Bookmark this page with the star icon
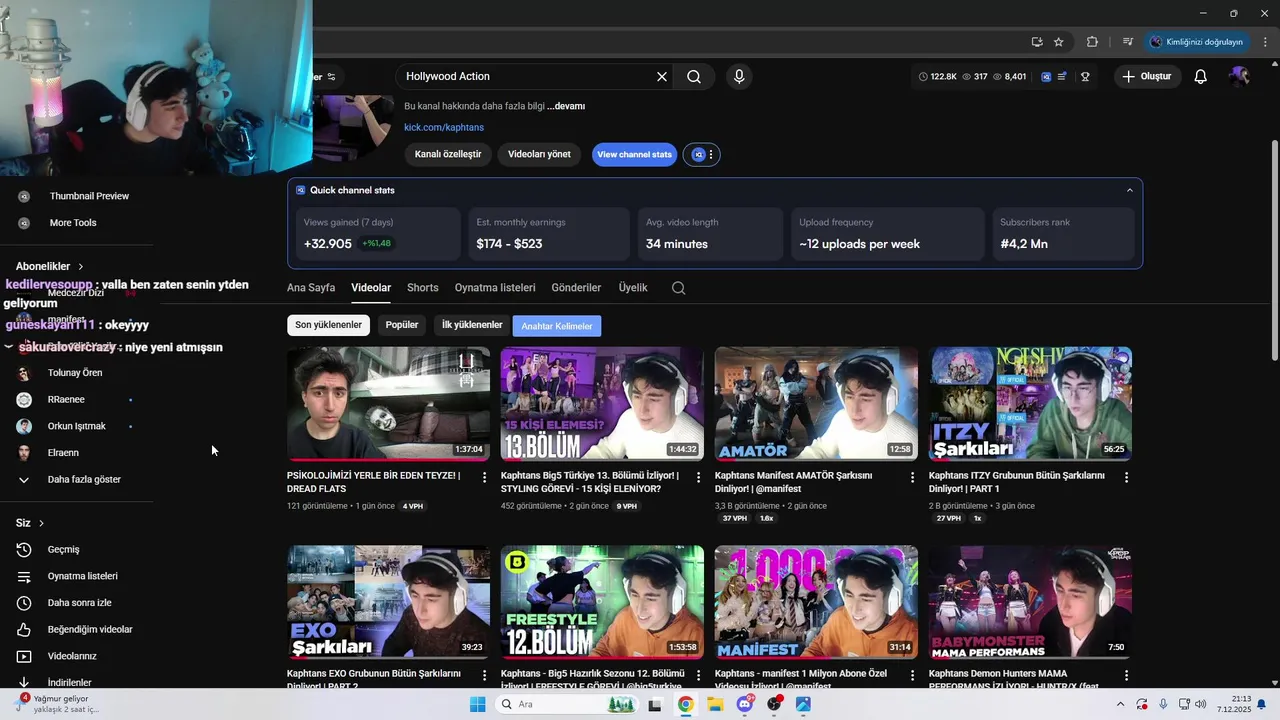This screenshot has height=720, width=1280. pos(1059,42)
